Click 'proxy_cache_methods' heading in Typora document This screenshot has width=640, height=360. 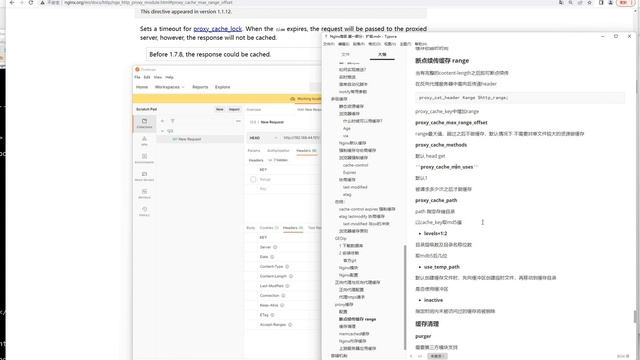(441, 145)
